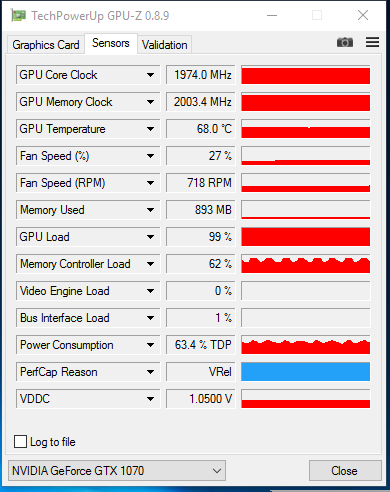Image resolution: width=390 pixels, height=492 pixels.
Task: Click the blue PerfCap Reason graph bar
Action: [306, 372]
